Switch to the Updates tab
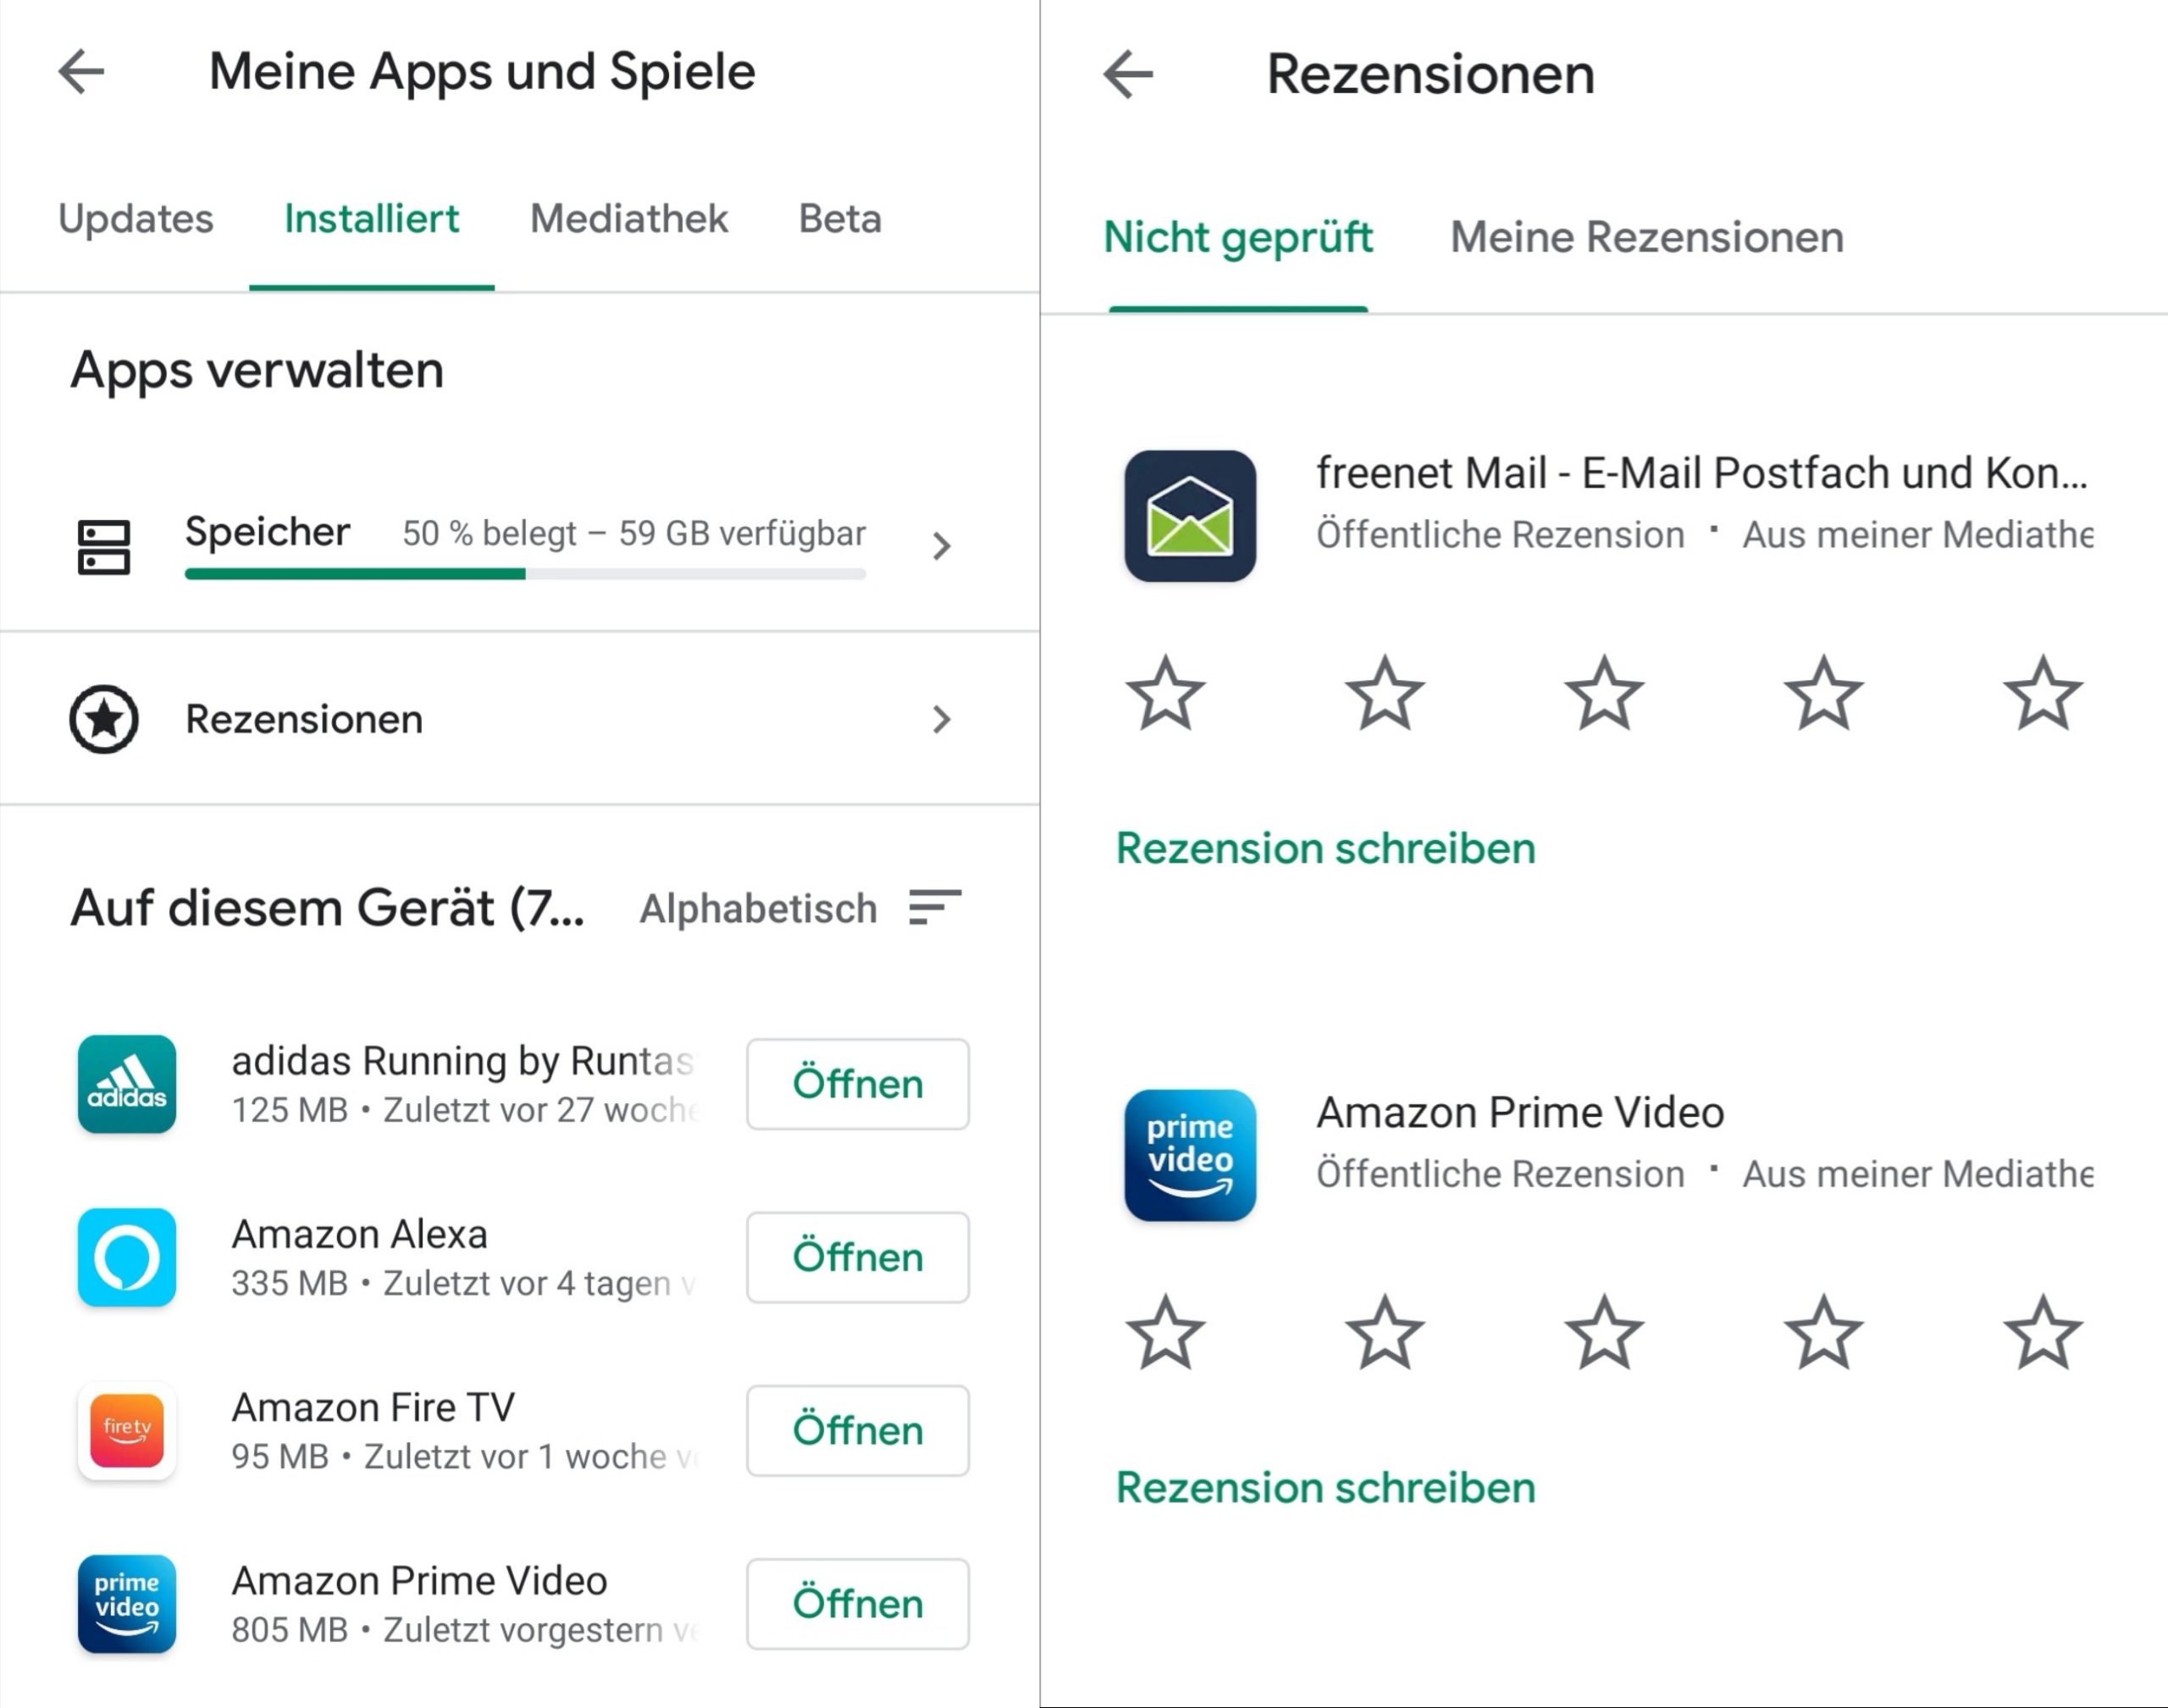The image size is (2168, 1708). tap(136, 218)
